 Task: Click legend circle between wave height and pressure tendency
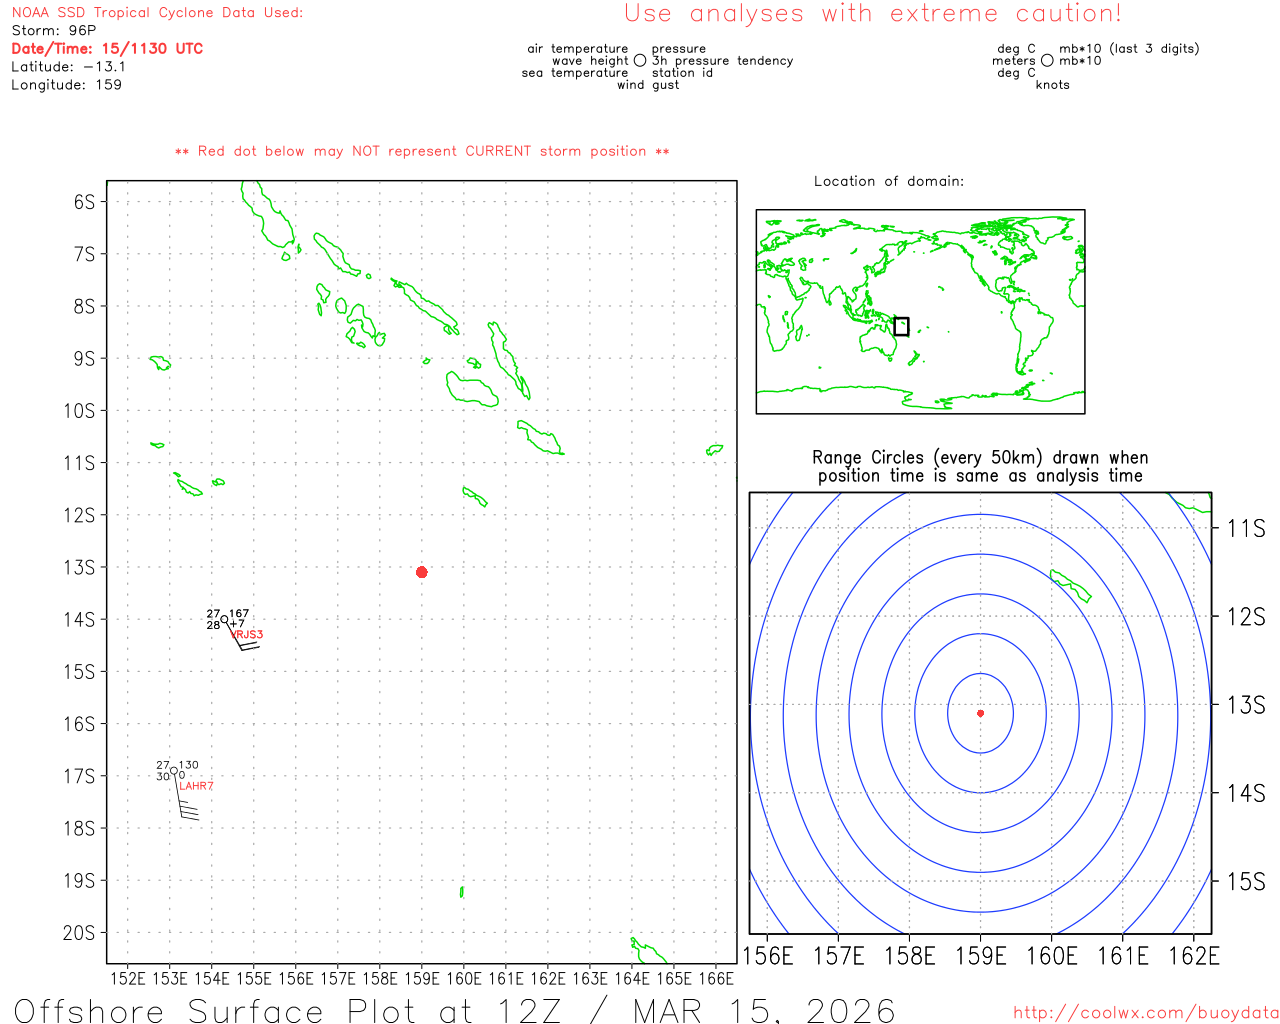pyautogui.click(x=640, y=60)
